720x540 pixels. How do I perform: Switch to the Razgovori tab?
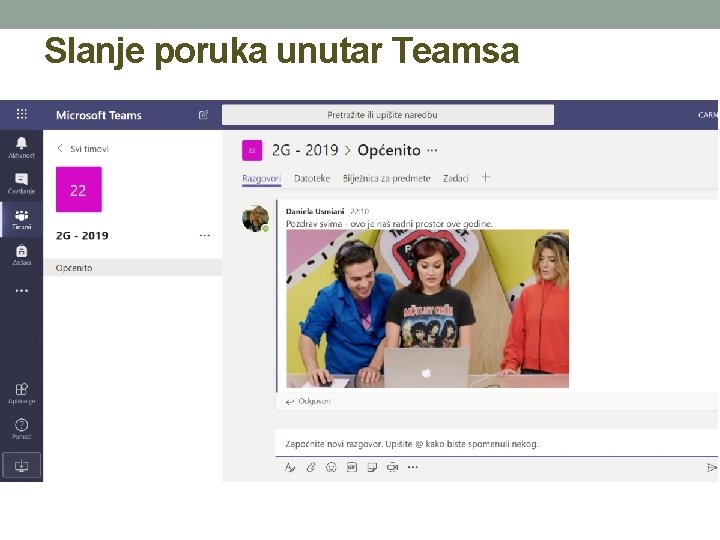click(261, 178)
